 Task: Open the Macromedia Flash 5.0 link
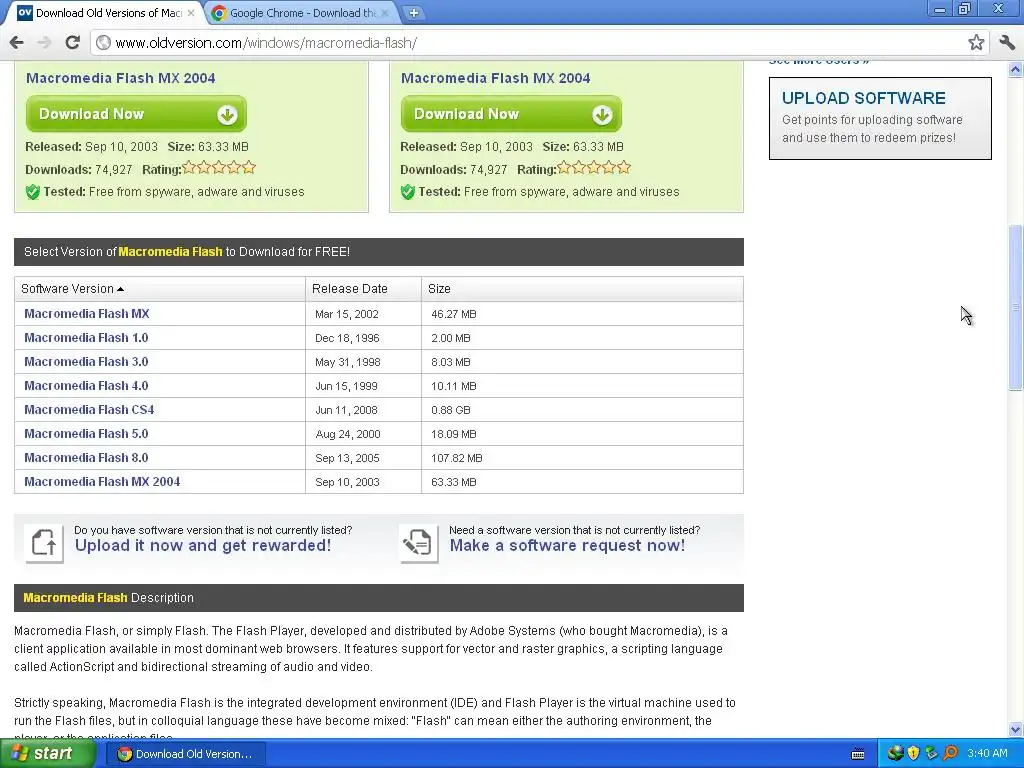pyautogui.click(x=86, y=434)
